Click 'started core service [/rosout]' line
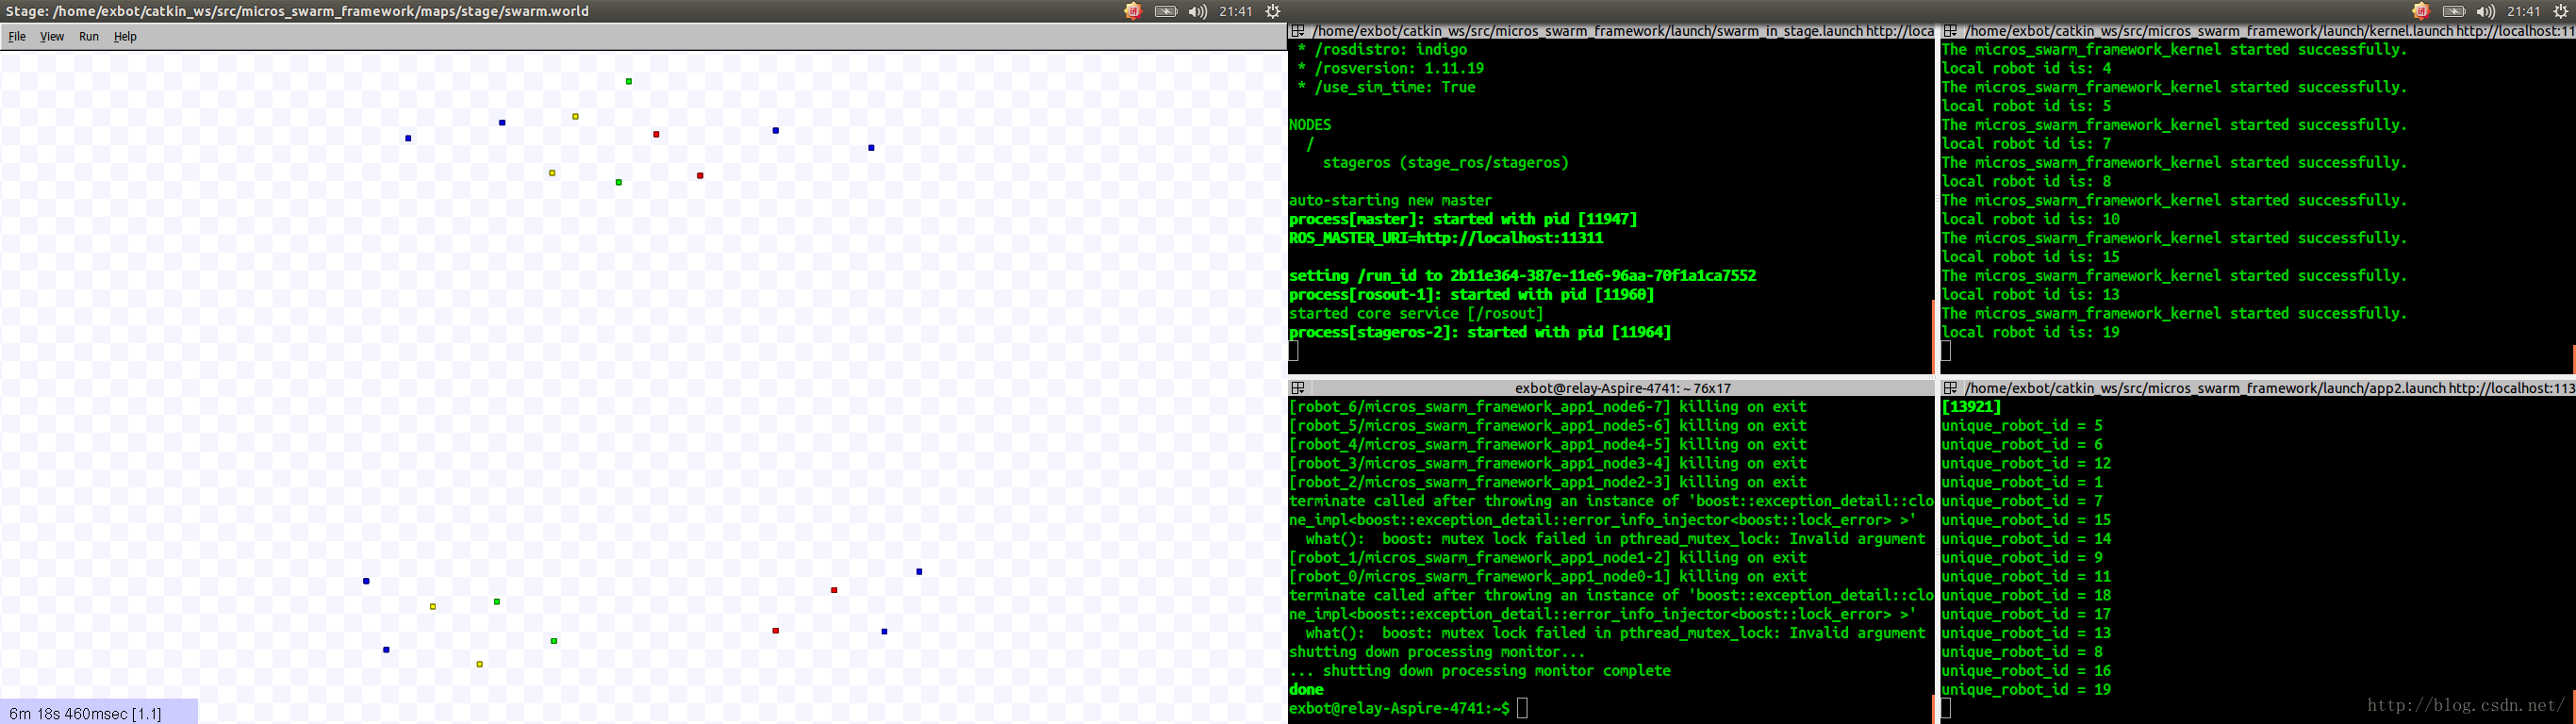Image resolution: width=2576 pixels, height=724 pixels. [x=1416, y=314]
